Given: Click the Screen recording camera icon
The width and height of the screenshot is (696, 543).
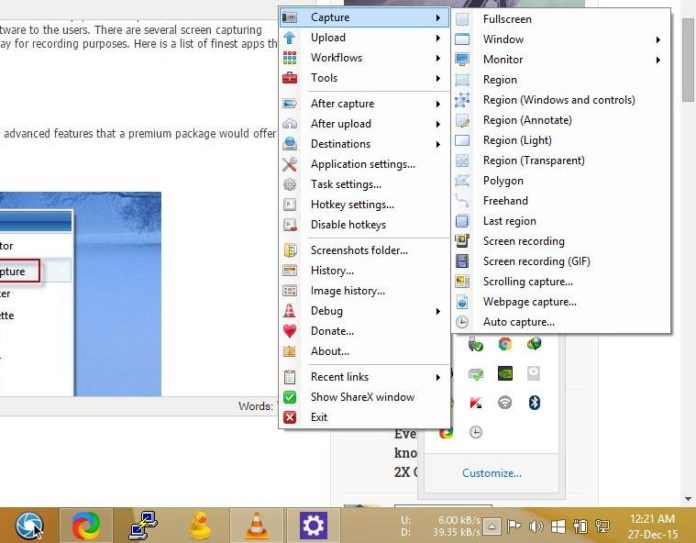Looking at the screenshot, I should pyautogui.click(x=462, y=241).
